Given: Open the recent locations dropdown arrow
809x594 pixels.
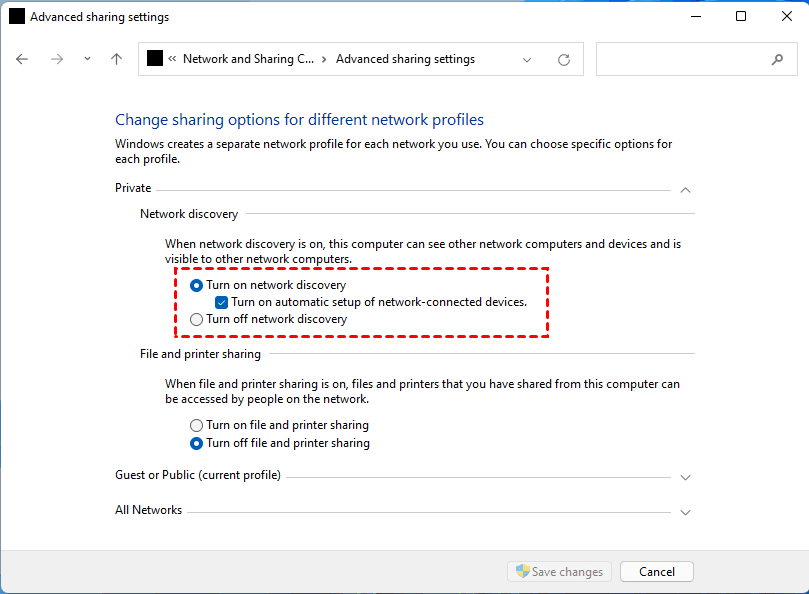Looking at the screenshot, I should pos(87,59).
